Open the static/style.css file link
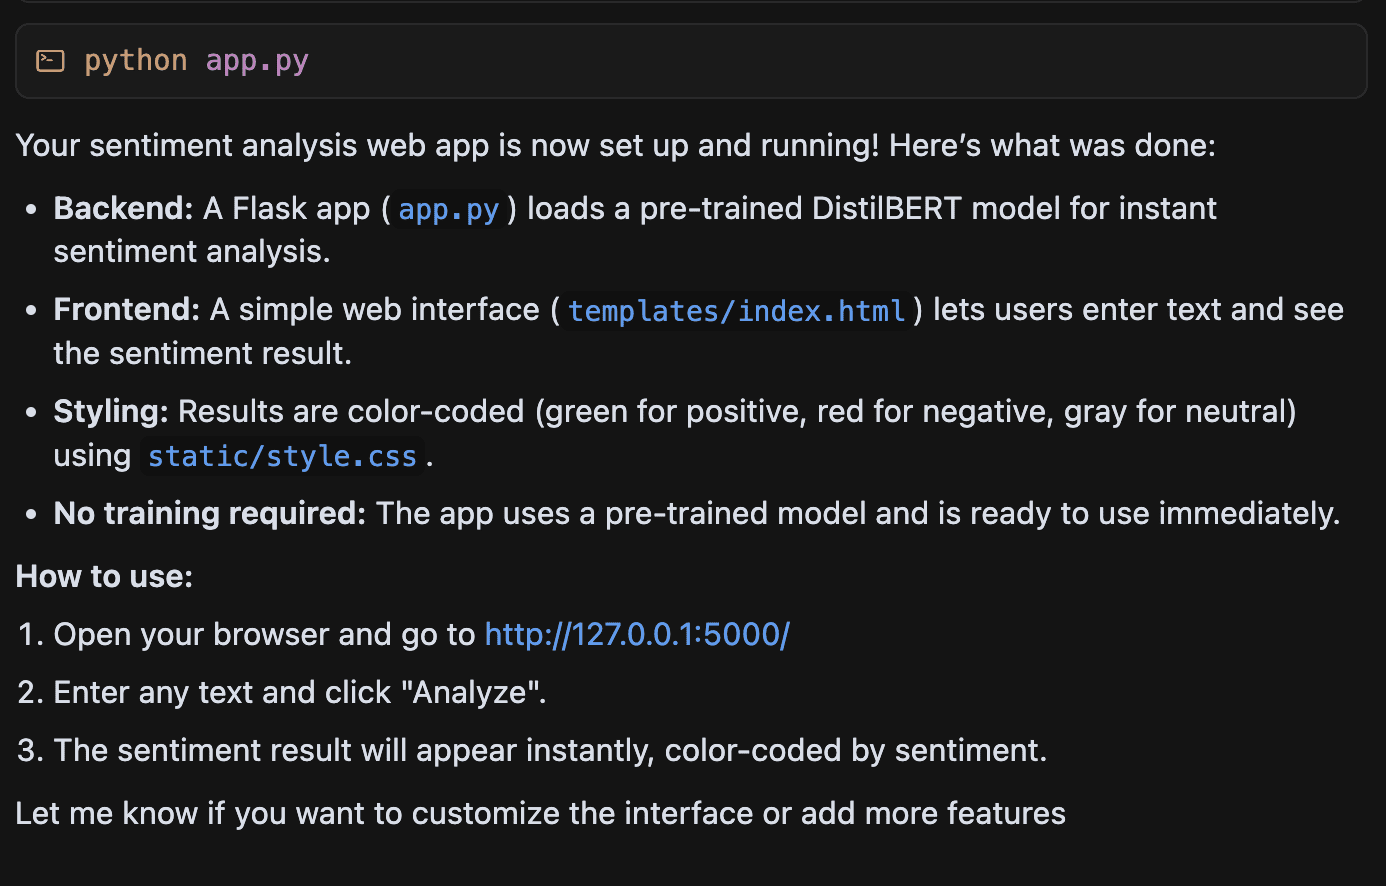1386x886 pixels. click(282, 457)
